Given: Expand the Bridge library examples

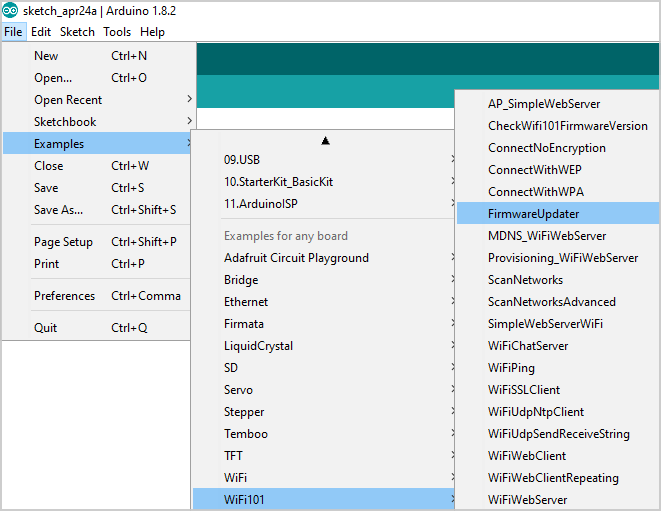Looking at the screenshot, I should click(324, 280).
